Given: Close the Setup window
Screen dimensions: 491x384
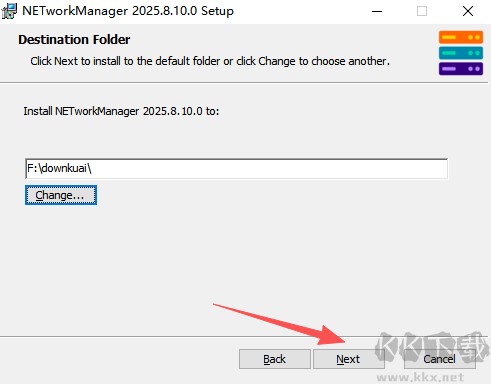Looking at the screenshot, I should click(468, 11).
